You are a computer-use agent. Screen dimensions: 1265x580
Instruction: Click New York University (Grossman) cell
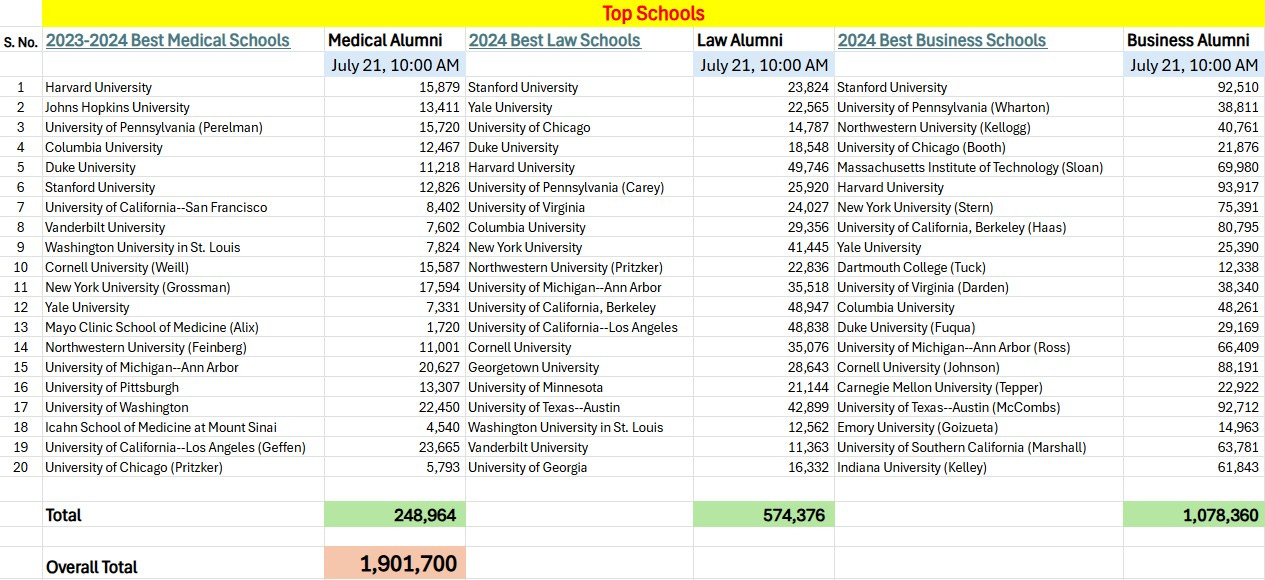coord(183,287)
